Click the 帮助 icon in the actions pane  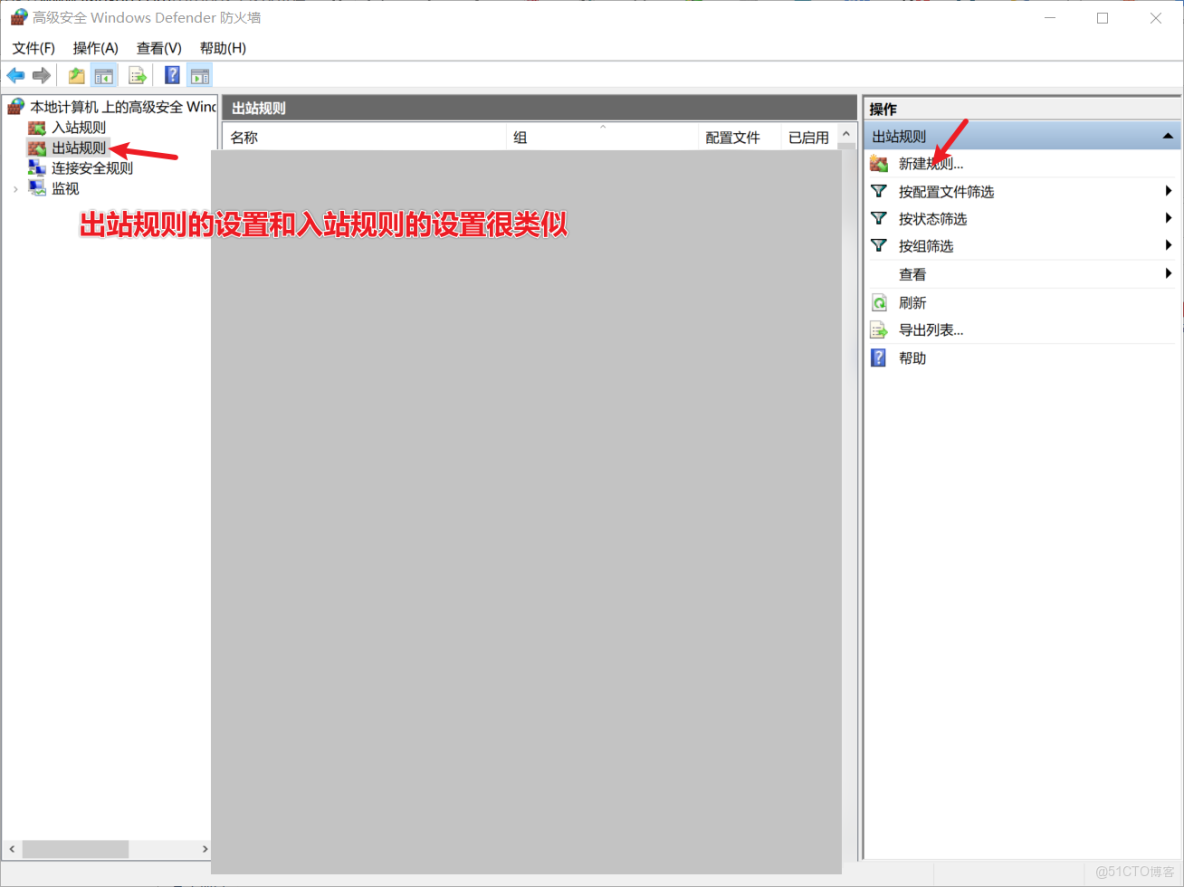coord(878,357)
